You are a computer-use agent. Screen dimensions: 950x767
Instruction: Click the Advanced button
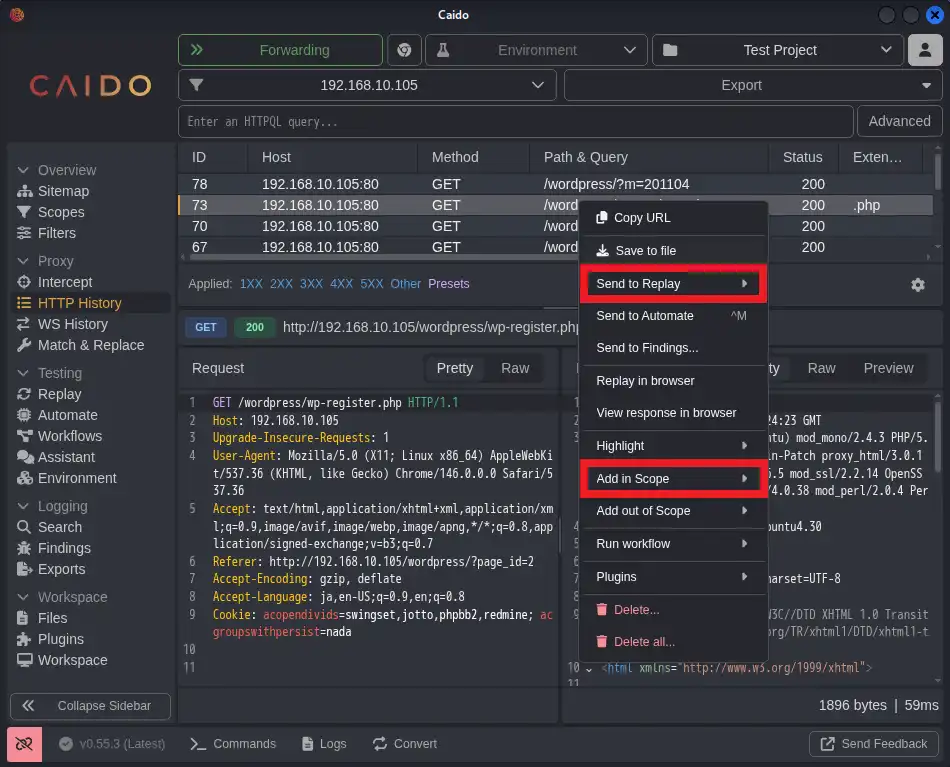point(899,121)
